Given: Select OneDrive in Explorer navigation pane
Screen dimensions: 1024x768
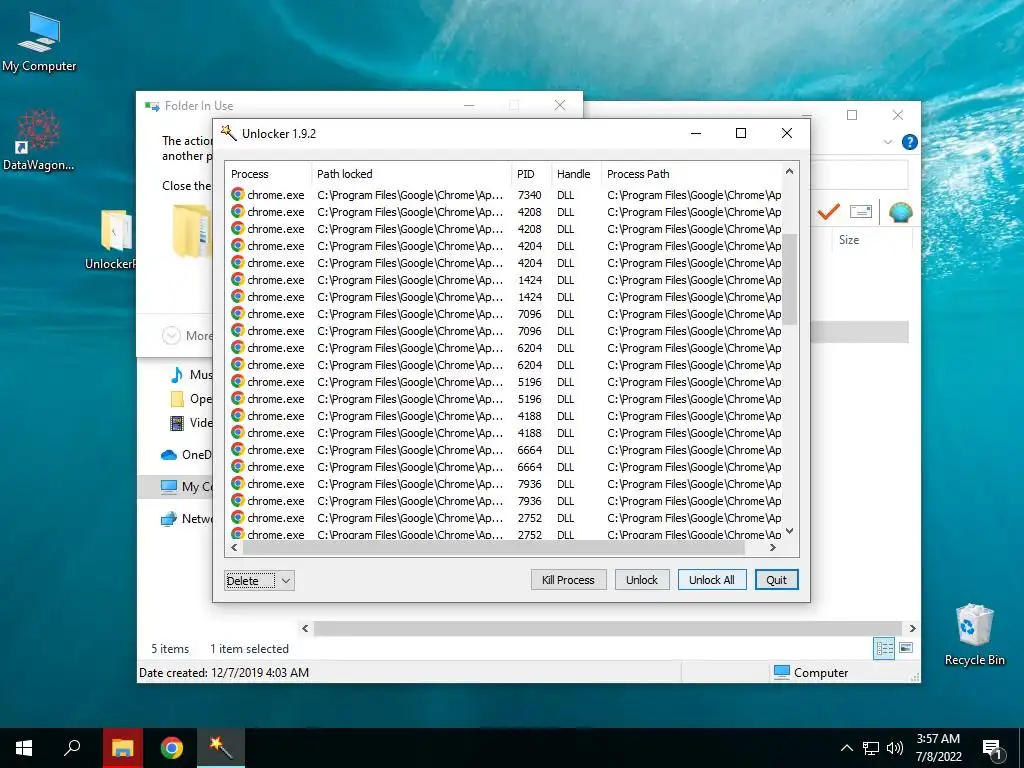Looking at the screenshot, I should pyautogui.click(x=186, y=455).
